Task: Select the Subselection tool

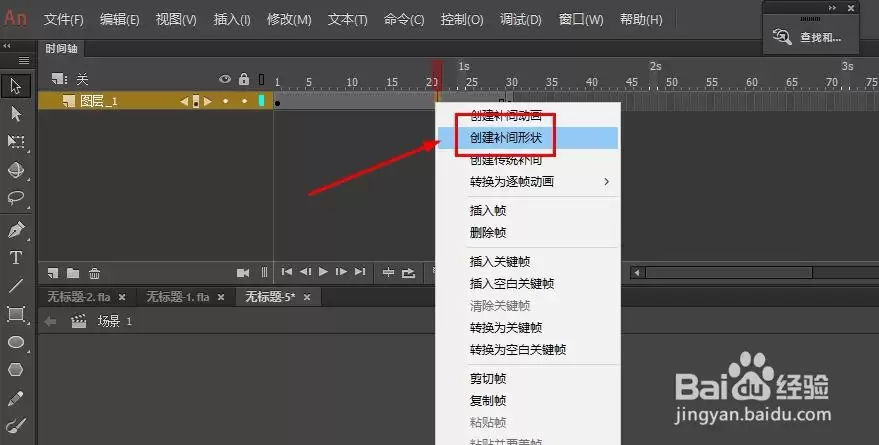Action: point(16,114)
